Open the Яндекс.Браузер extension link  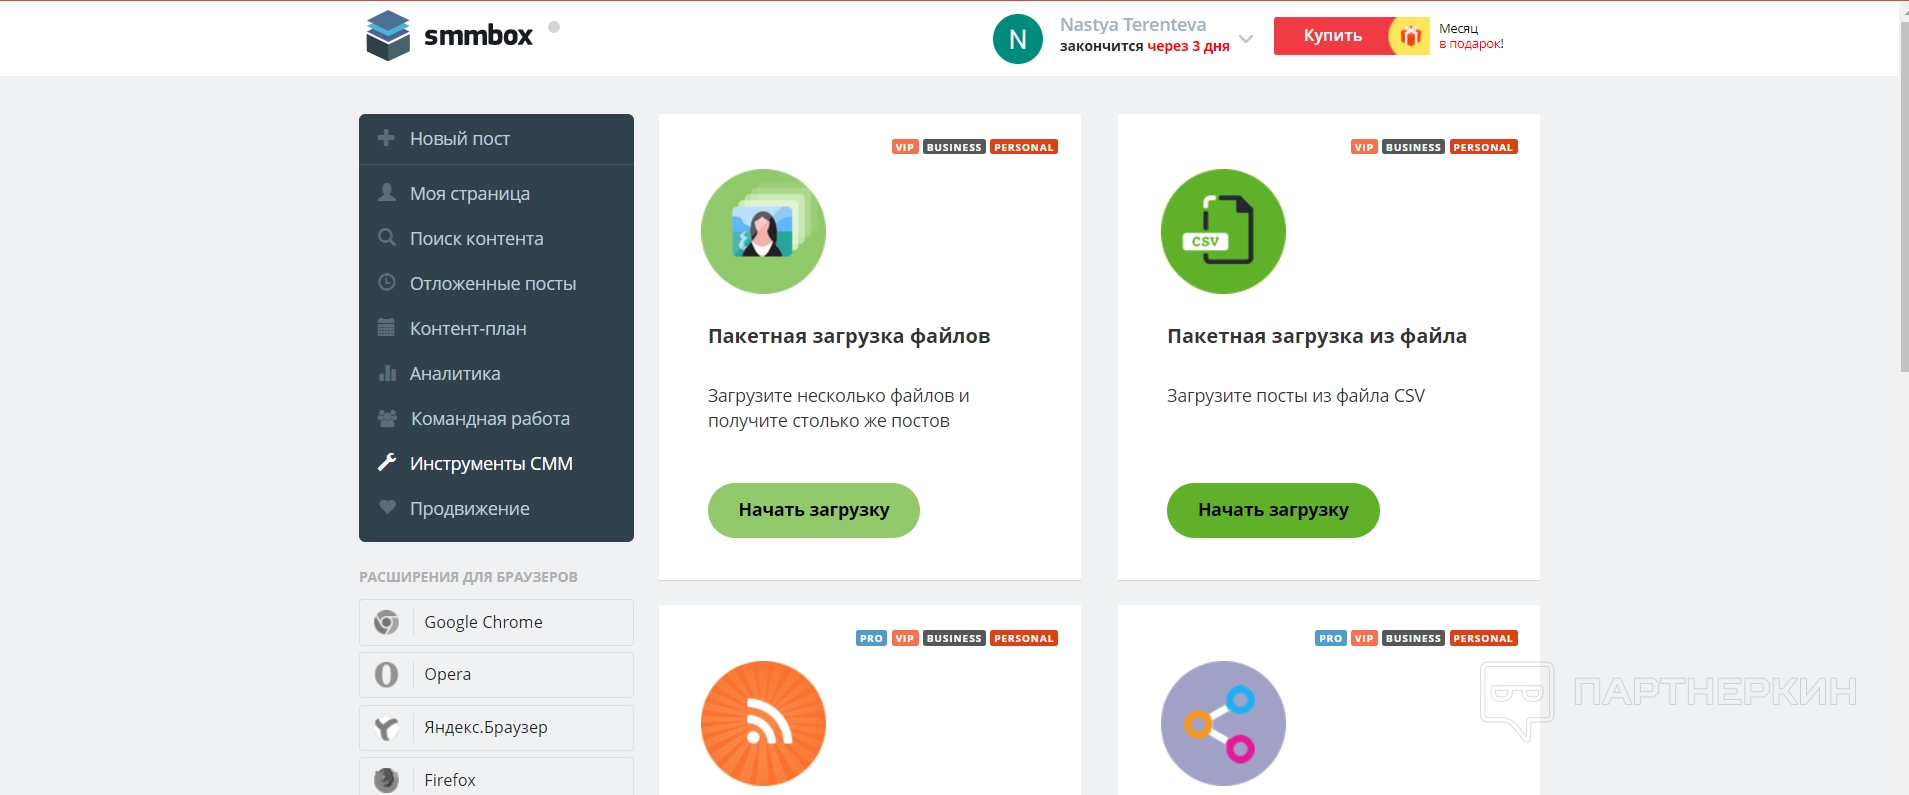point(496,728)
